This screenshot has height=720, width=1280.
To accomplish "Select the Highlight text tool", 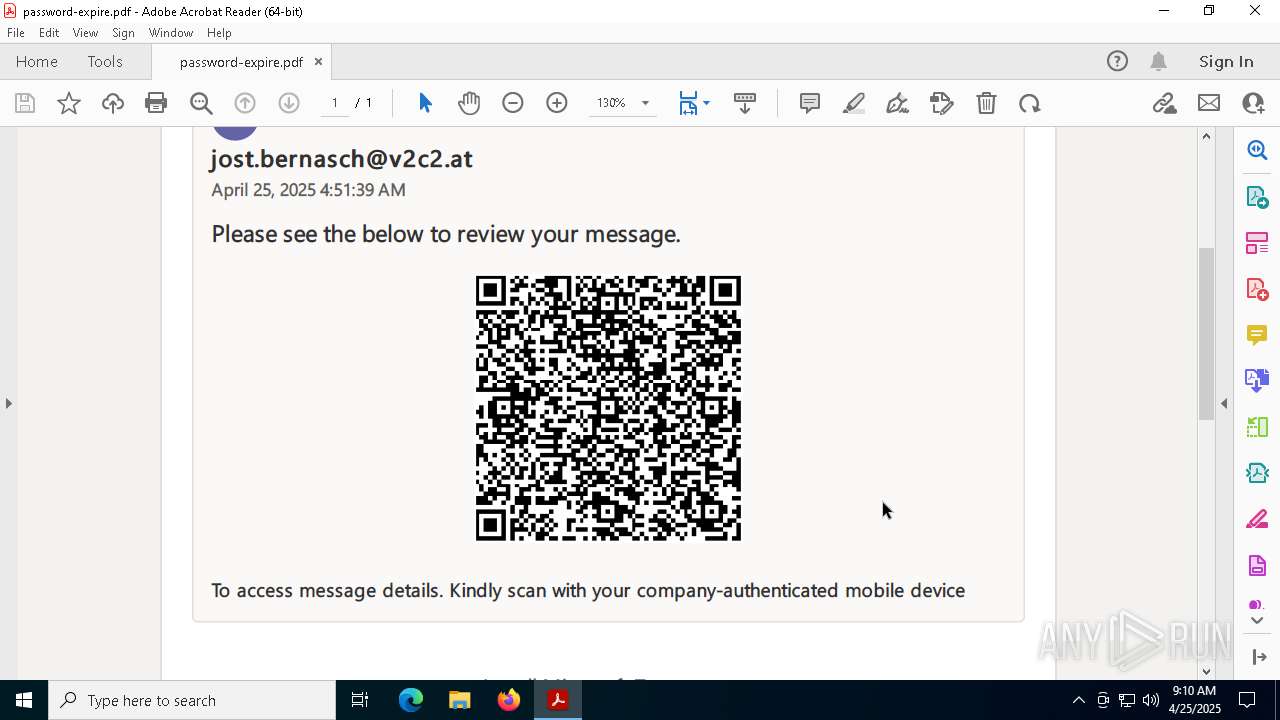I will point(854,103).
